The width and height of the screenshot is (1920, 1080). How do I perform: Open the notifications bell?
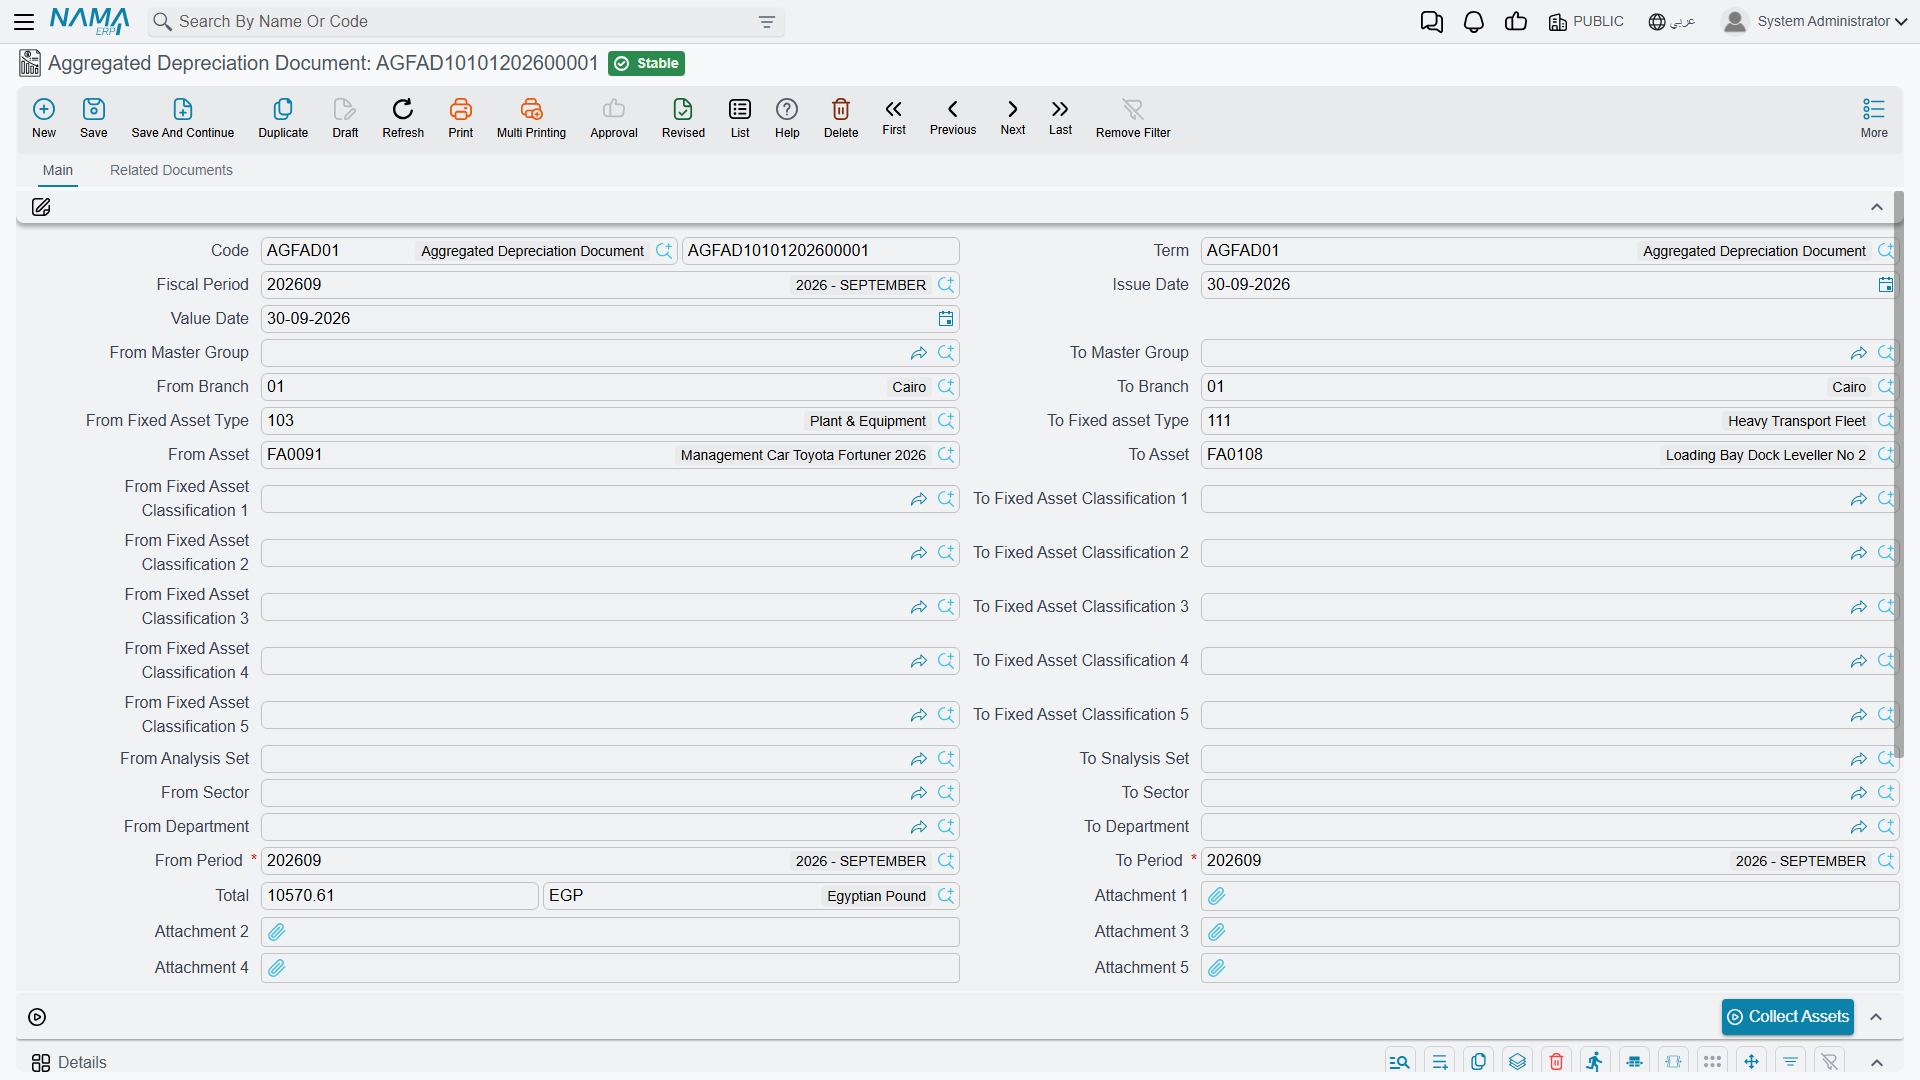pyautogui.click(x=1474, y=21)
